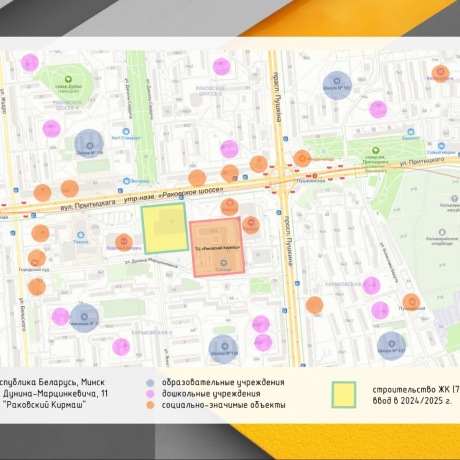Click the Орбита orange marker

click(251, 225)
